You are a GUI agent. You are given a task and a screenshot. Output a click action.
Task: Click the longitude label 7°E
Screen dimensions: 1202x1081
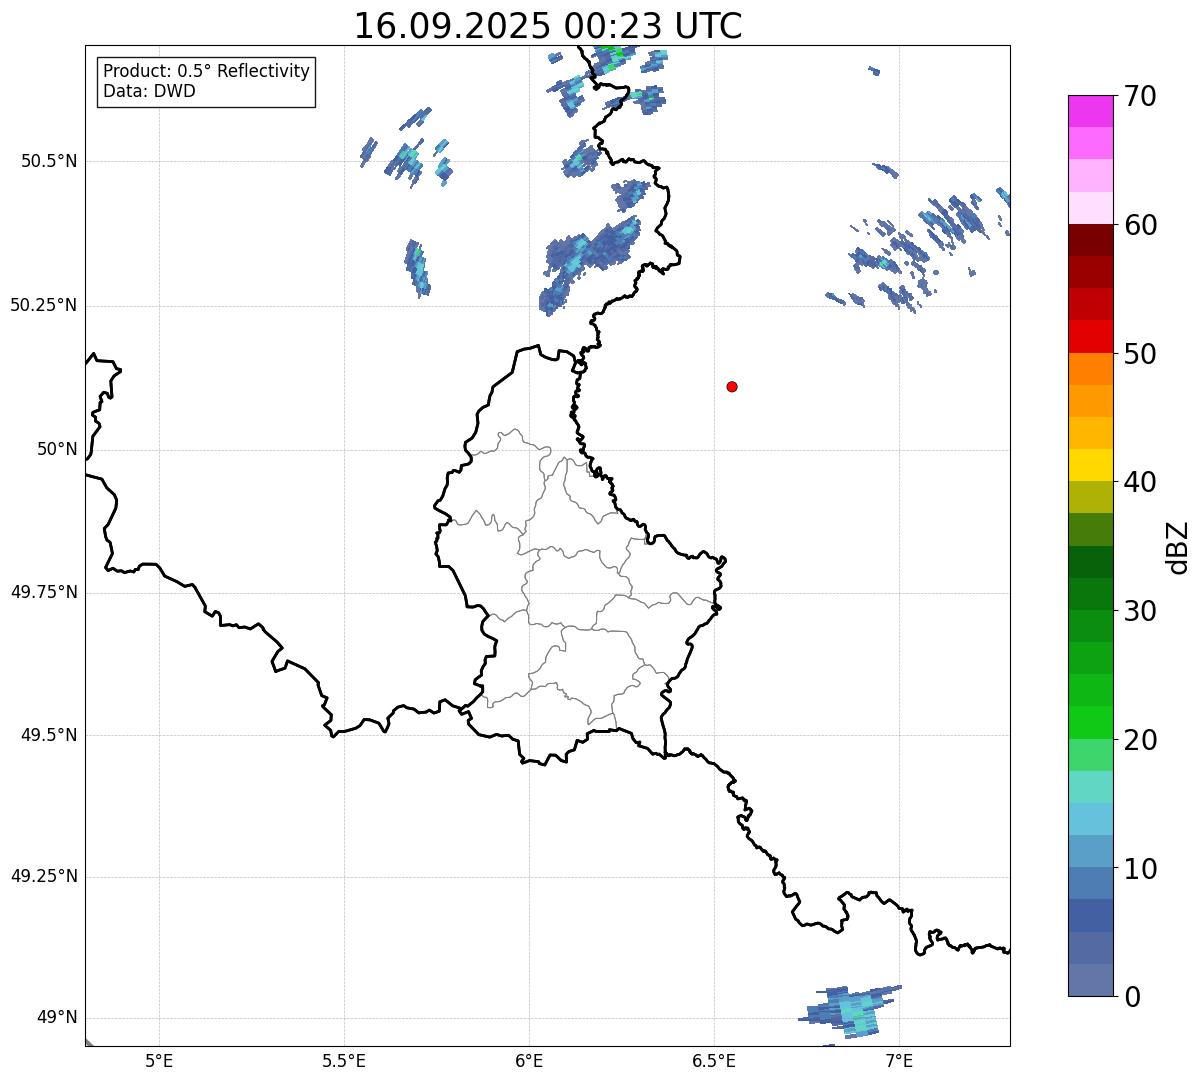click(899, 1060)
